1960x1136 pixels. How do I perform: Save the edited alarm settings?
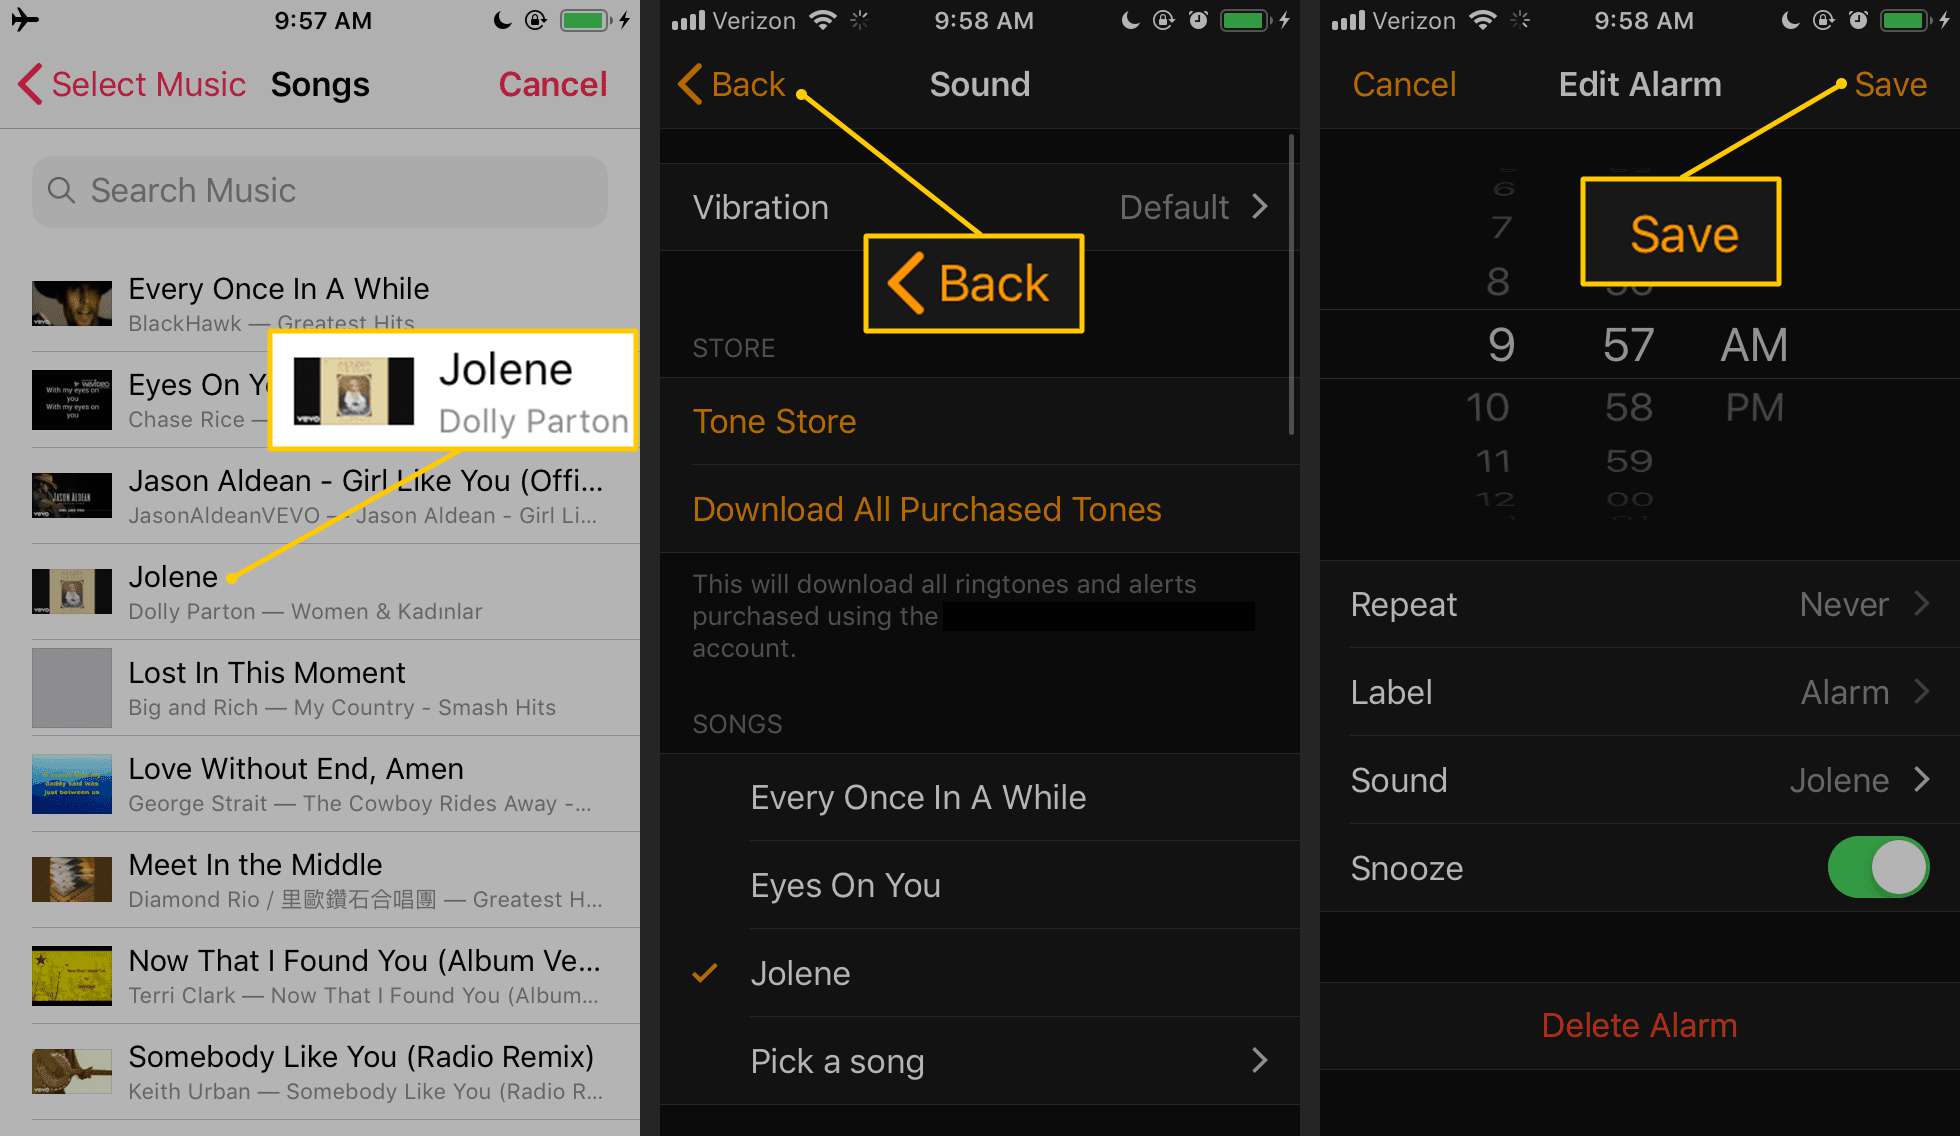pyautogui.click(x=1888, y=84)
